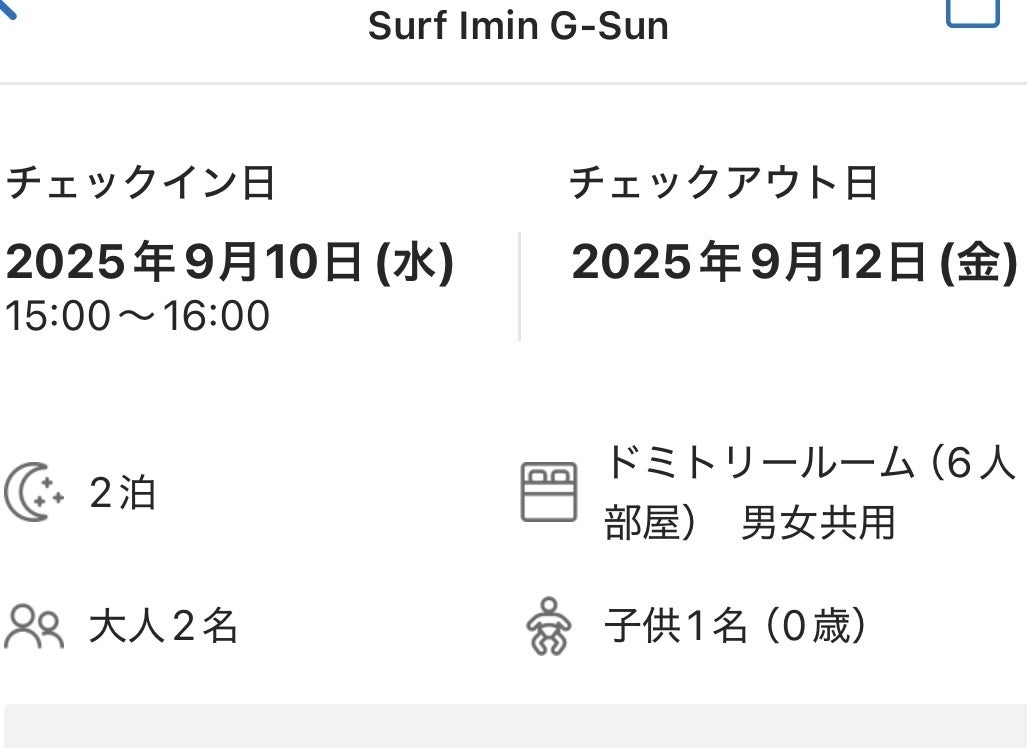
Task: Tap the 15:00〜16:00 check-in time
Action: [138, 316]
